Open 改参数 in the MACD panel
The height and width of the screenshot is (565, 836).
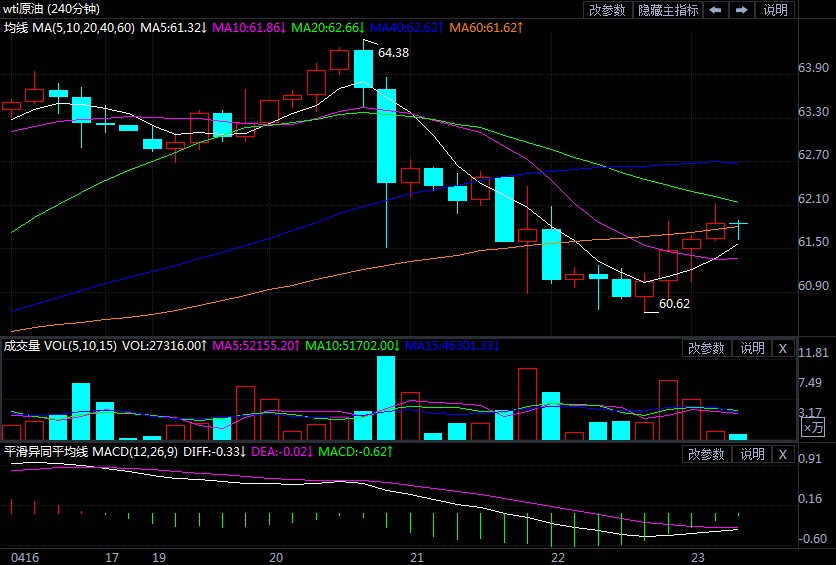pyautogui.click(x=706, y=454)
